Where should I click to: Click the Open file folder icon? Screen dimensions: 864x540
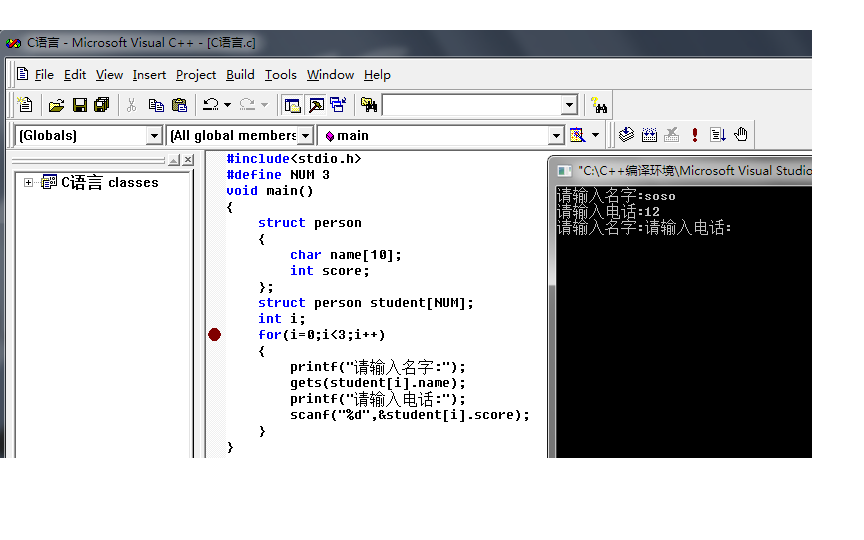pyautogui.click(x=56, y=105)
